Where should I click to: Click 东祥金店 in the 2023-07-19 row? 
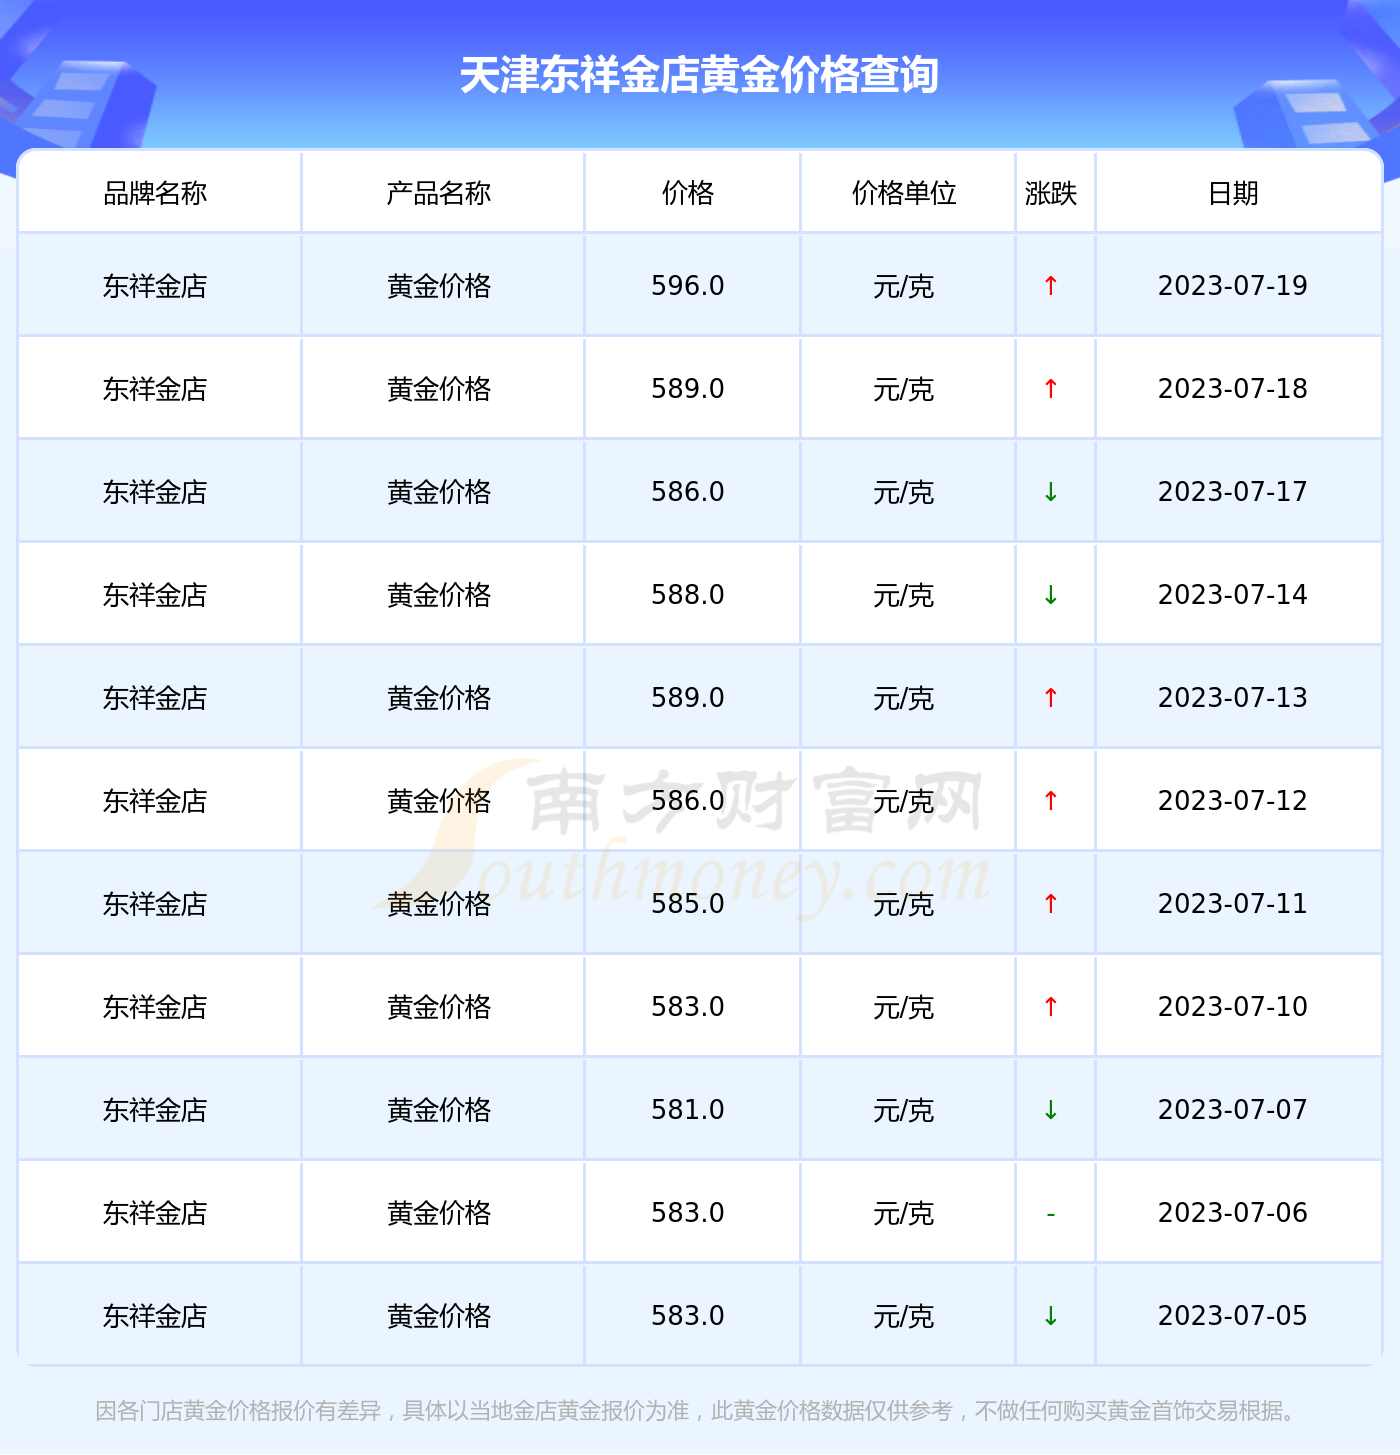pyautogui.click(x=155, y=286)
